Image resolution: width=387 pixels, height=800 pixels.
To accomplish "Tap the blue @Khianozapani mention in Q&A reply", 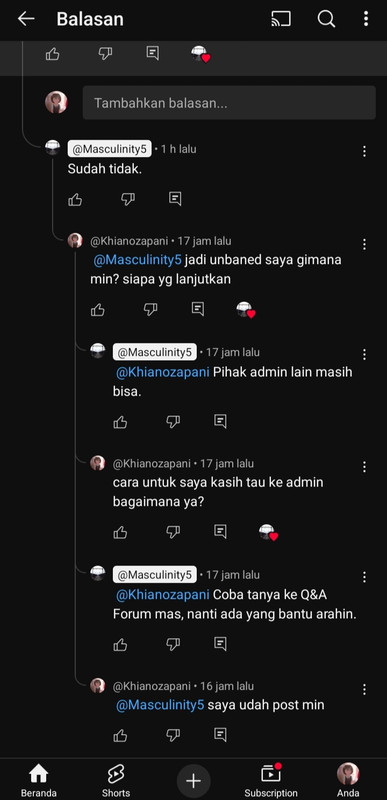I will pos(163,595).
